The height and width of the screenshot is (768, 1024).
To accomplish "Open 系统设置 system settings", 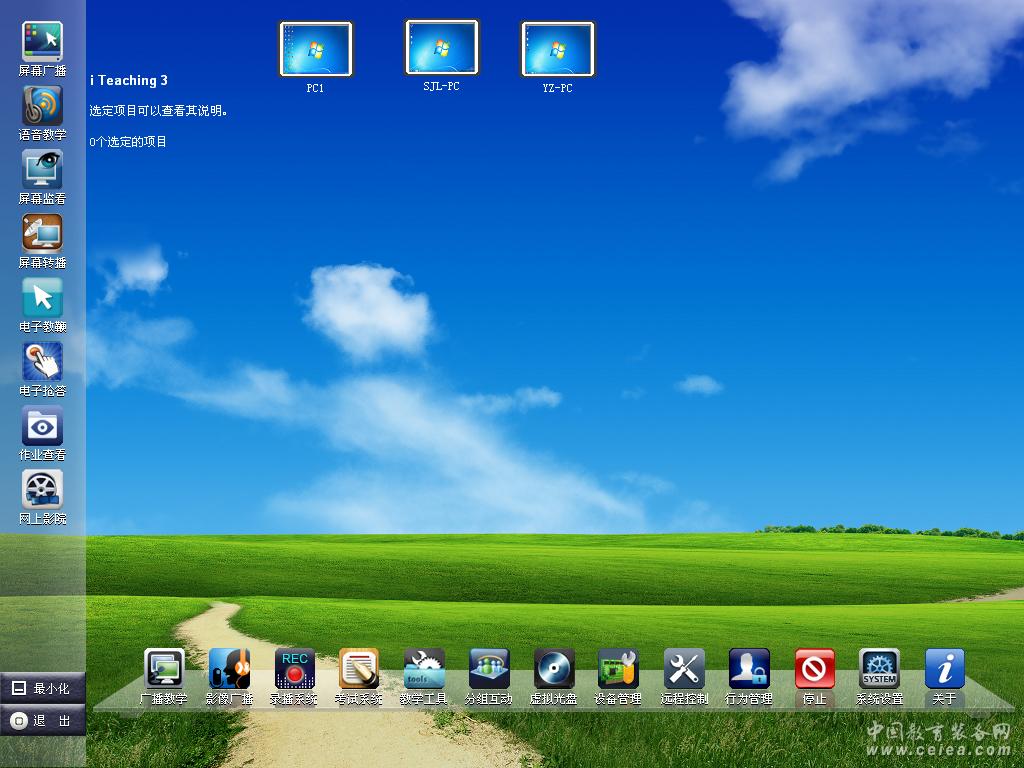I will 879,669.
